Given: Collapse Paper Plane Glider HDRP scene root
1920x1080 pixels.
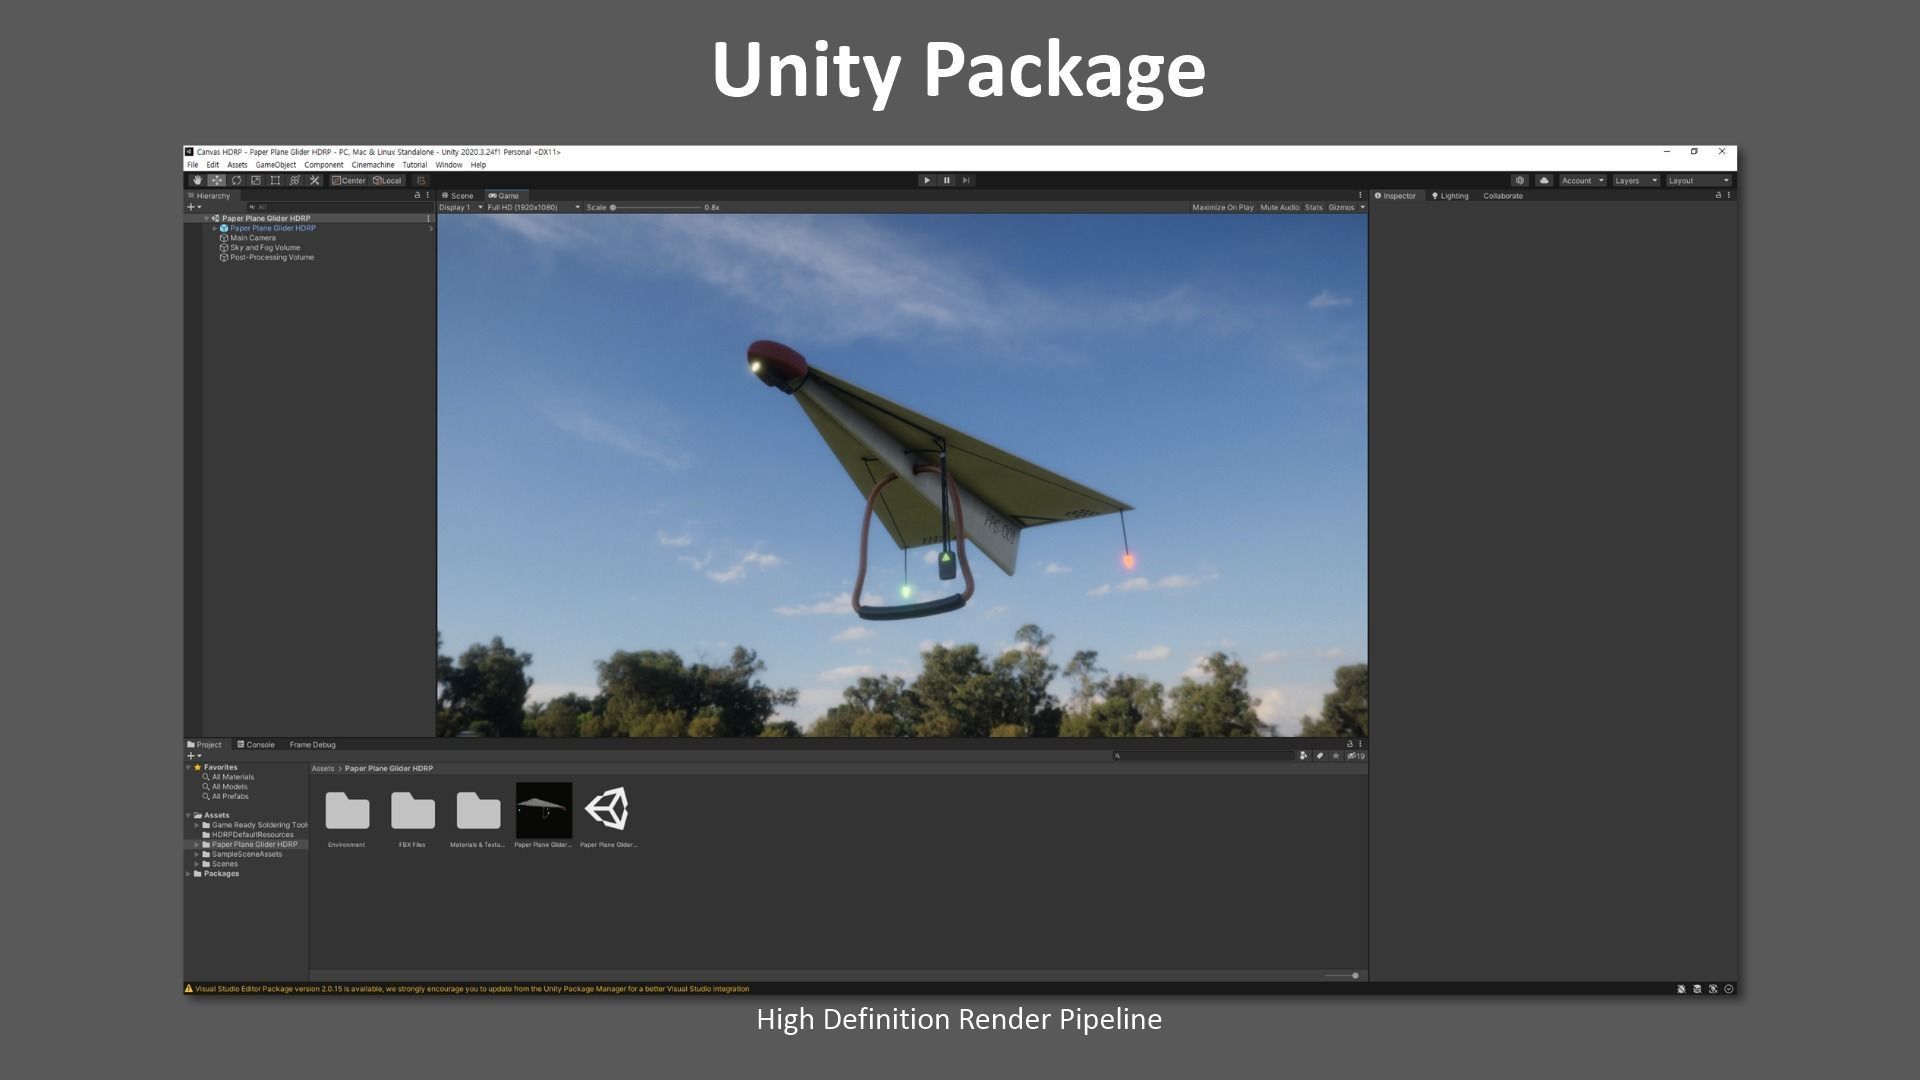Looking at the screenshot, I should point(206,218).
